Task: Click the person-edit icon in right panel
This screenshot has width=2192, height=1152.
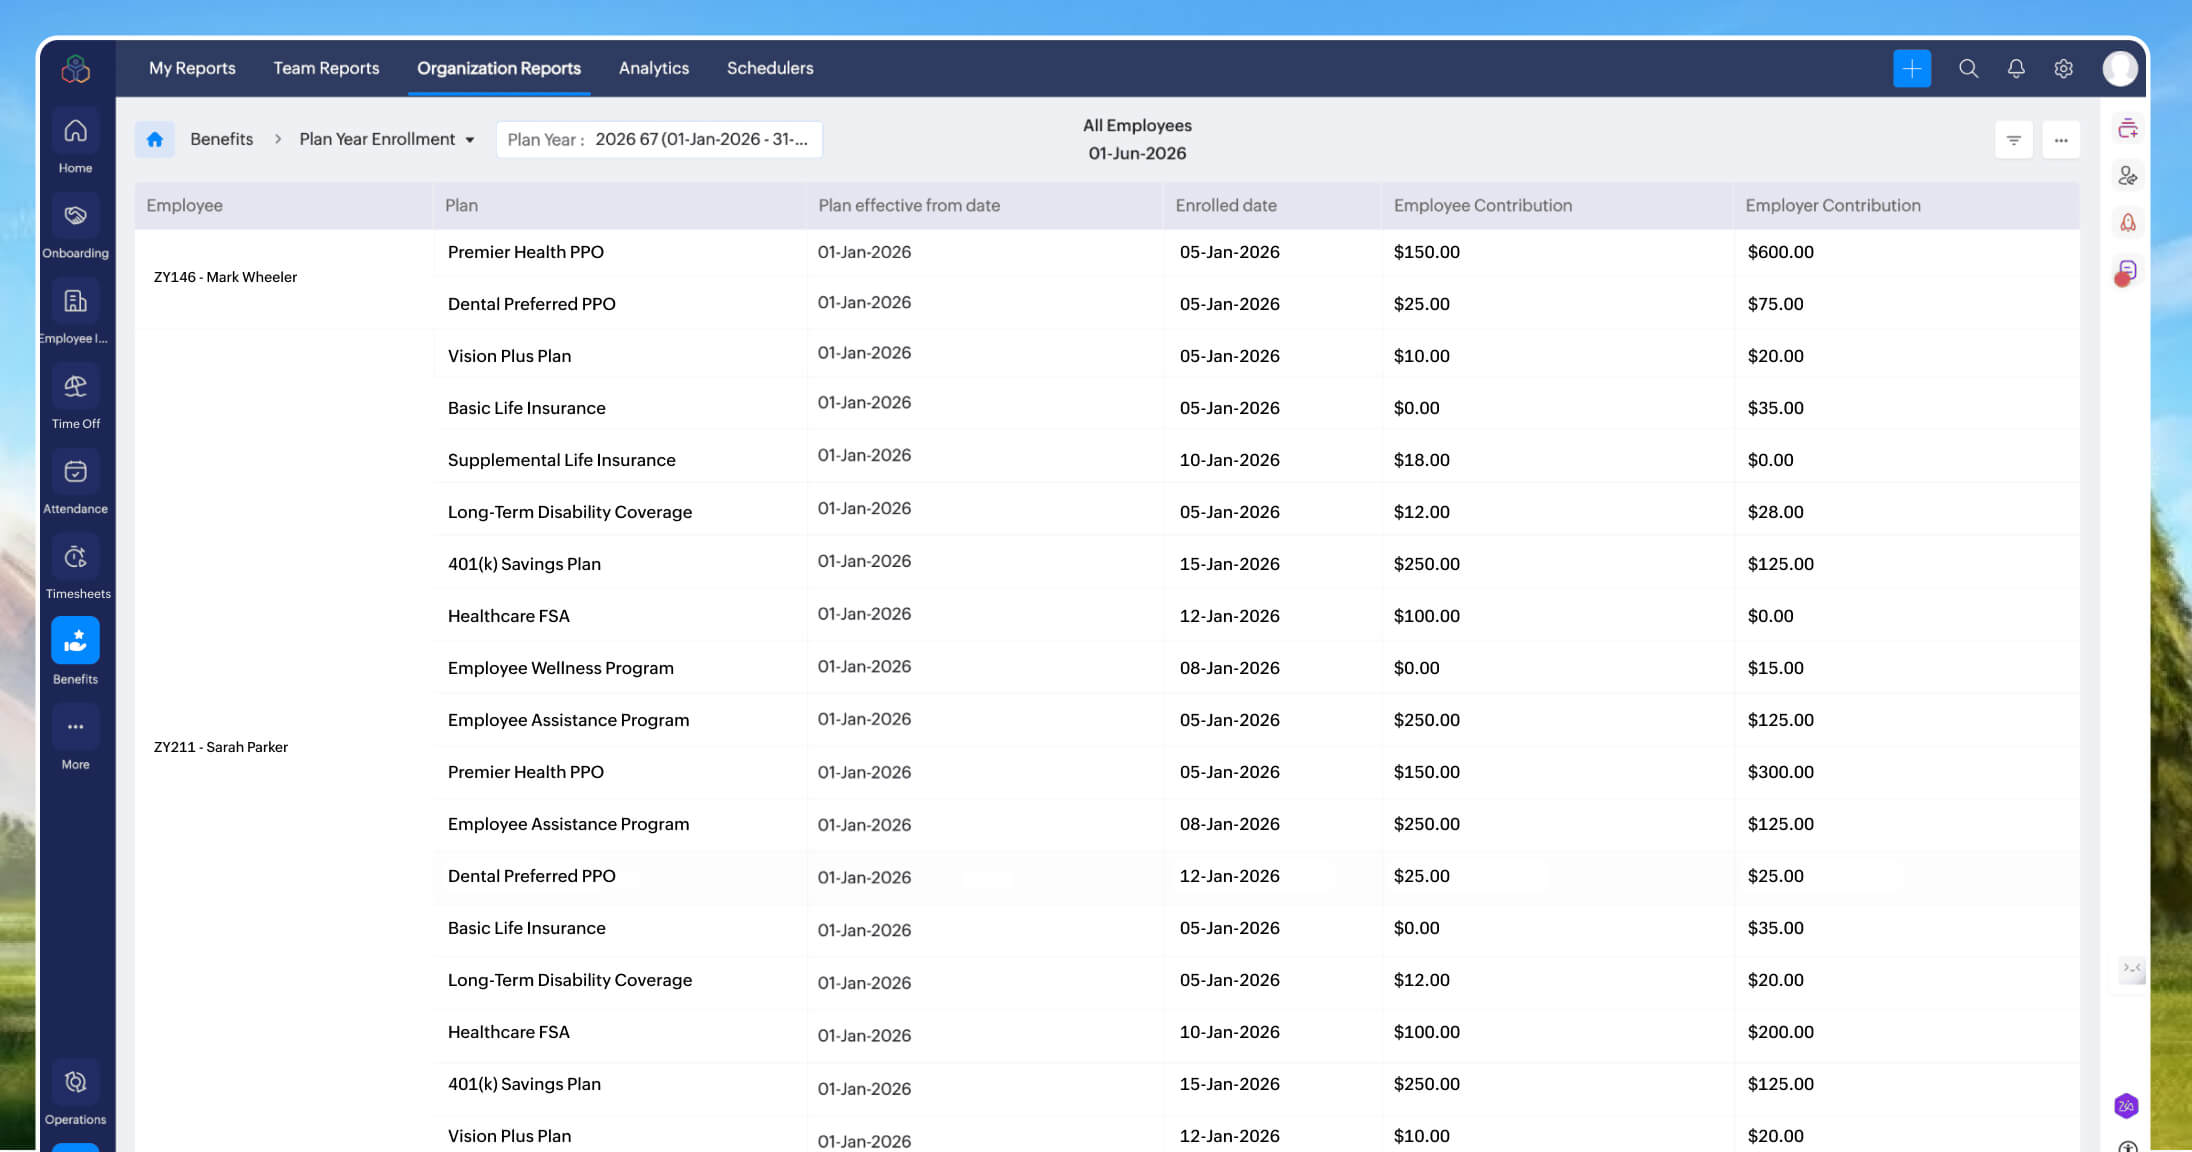Action: [2127, 176]
